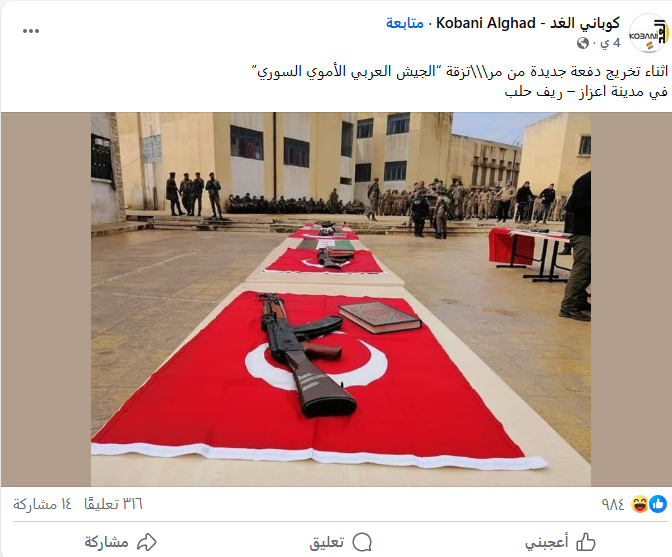Open the Kobani Alghad page name link
Screen dimensions: 672x557
tap(528, 23)
